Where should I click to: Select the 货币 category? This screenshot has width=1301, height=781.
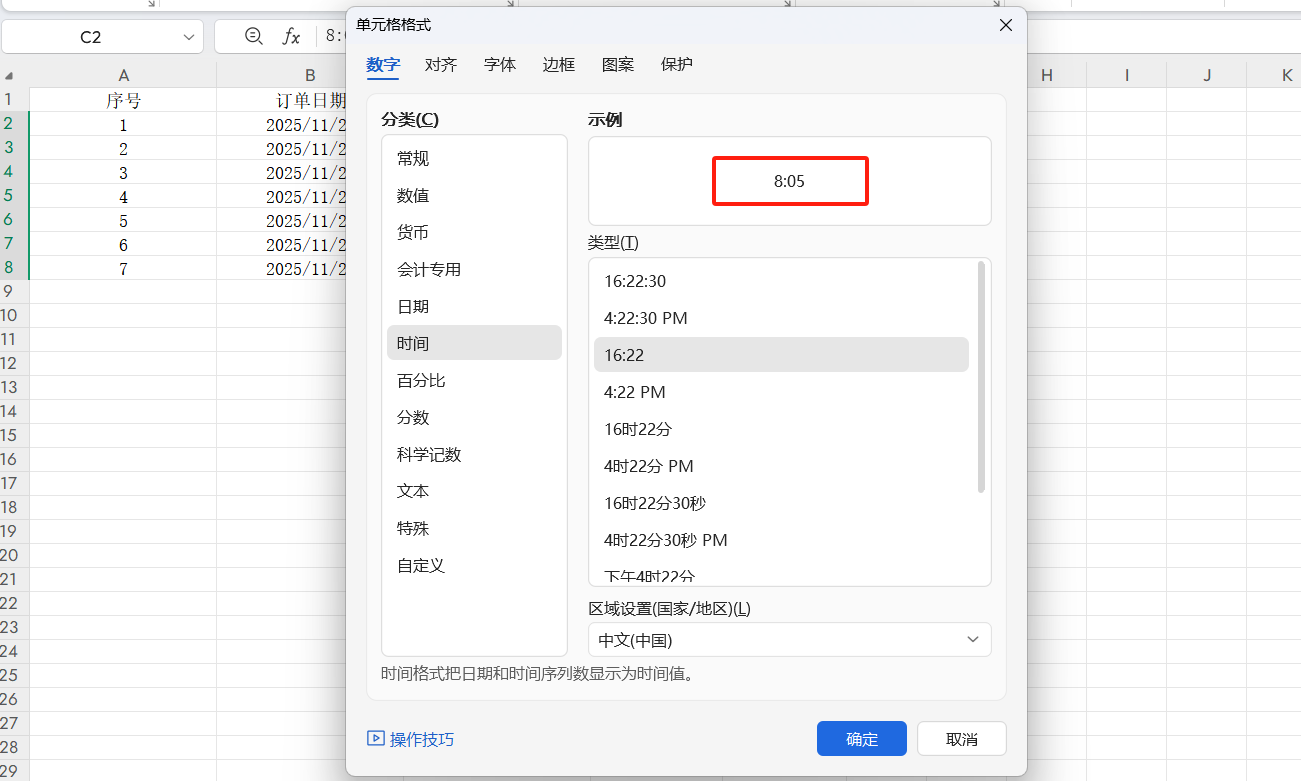click(x=413, y=233)
